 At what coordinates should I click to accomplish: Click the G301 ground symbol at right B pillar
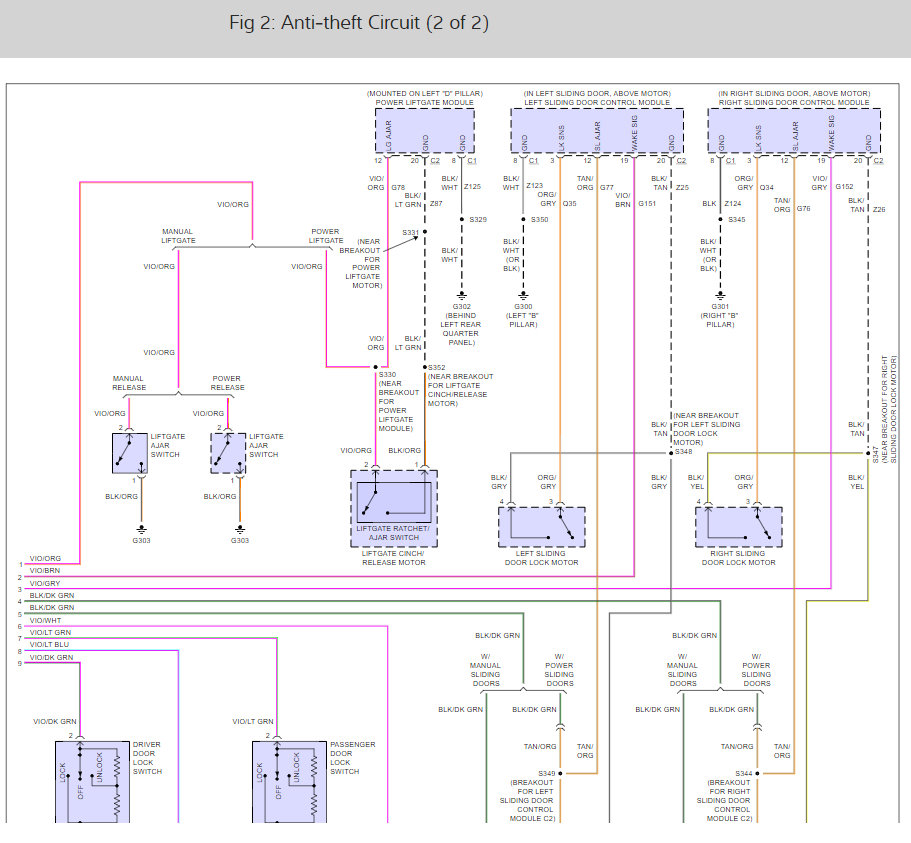tap(720, 296)
